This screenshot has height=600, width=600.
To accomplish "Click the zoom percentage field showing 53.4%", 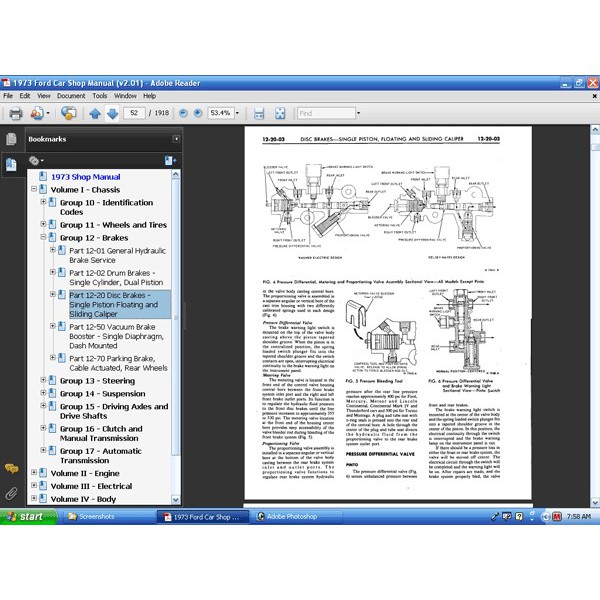I will (x=221, y=113).
